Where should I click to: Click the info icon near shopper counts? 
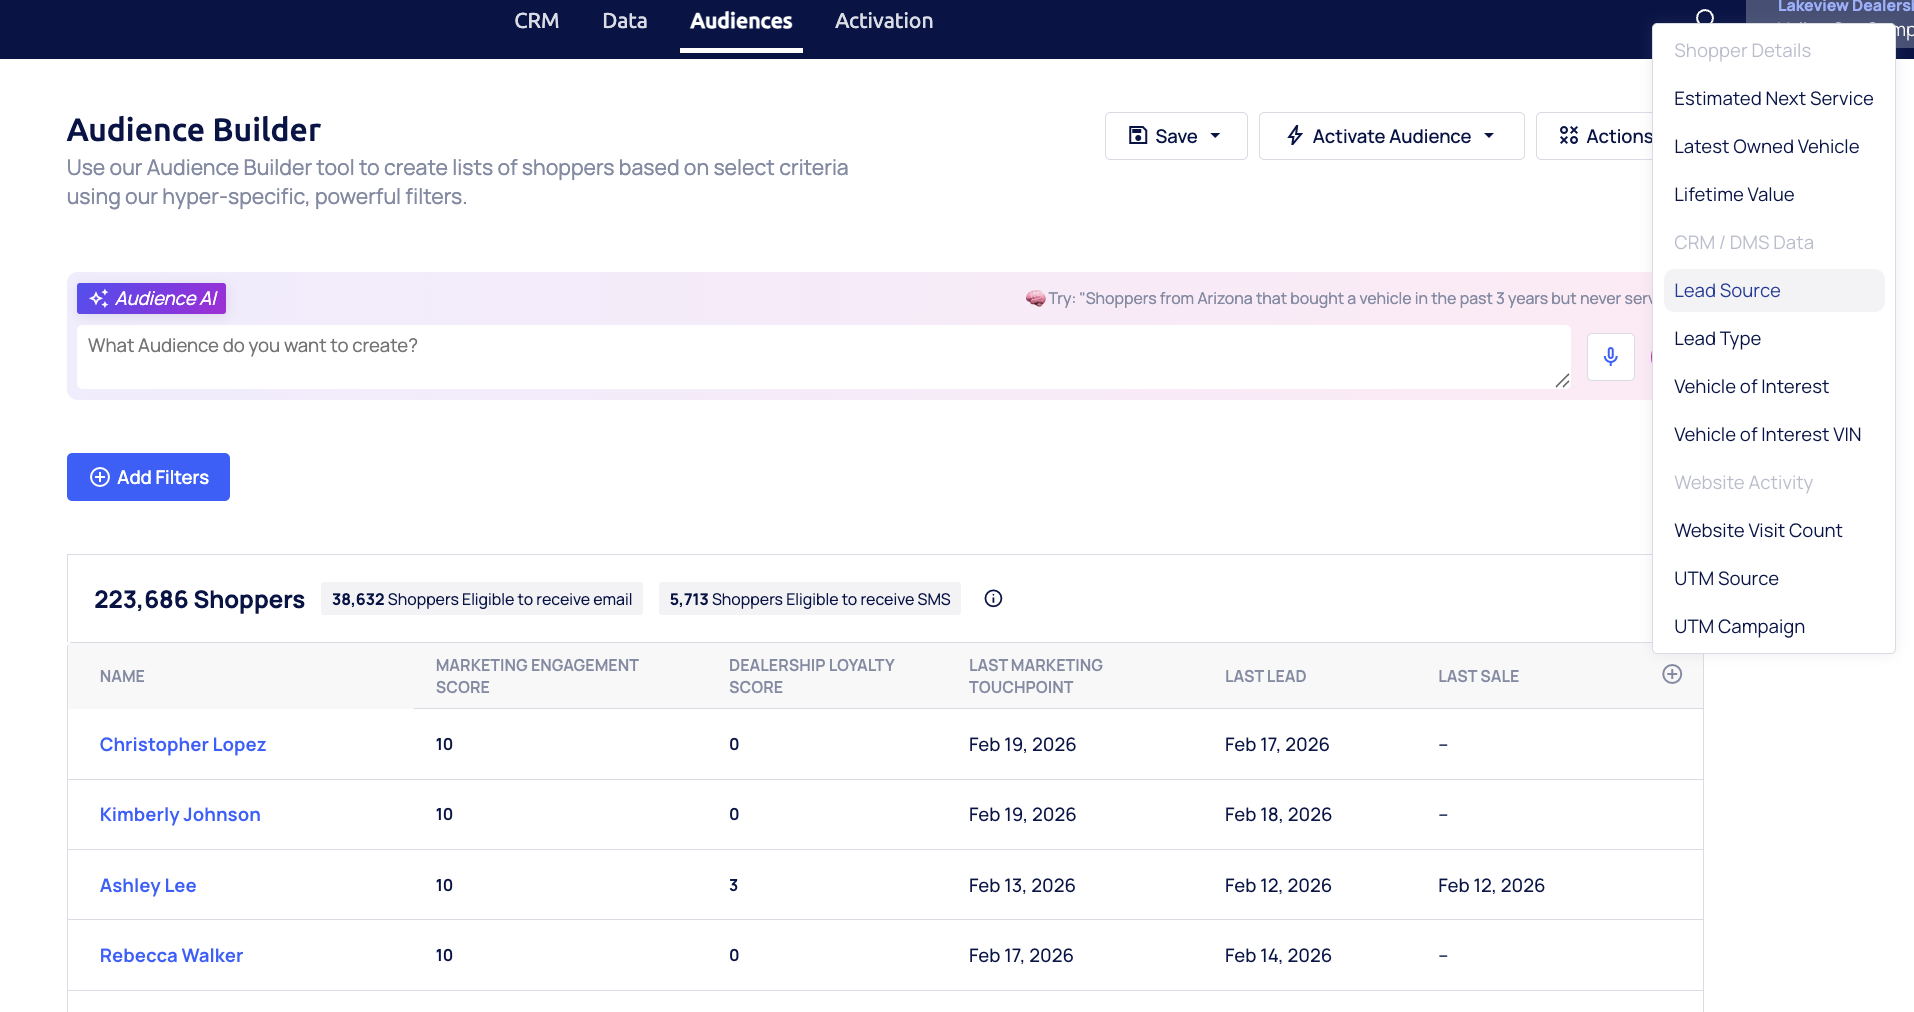click(993, 598)
